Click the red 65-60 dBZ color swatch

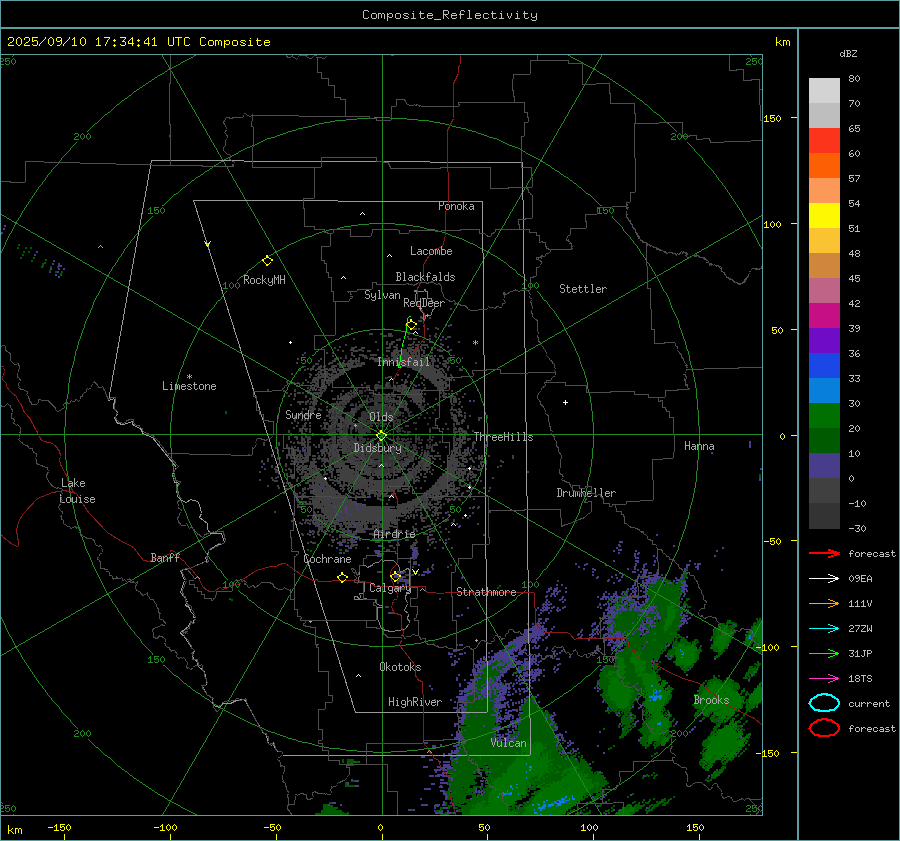pos(824,140)
